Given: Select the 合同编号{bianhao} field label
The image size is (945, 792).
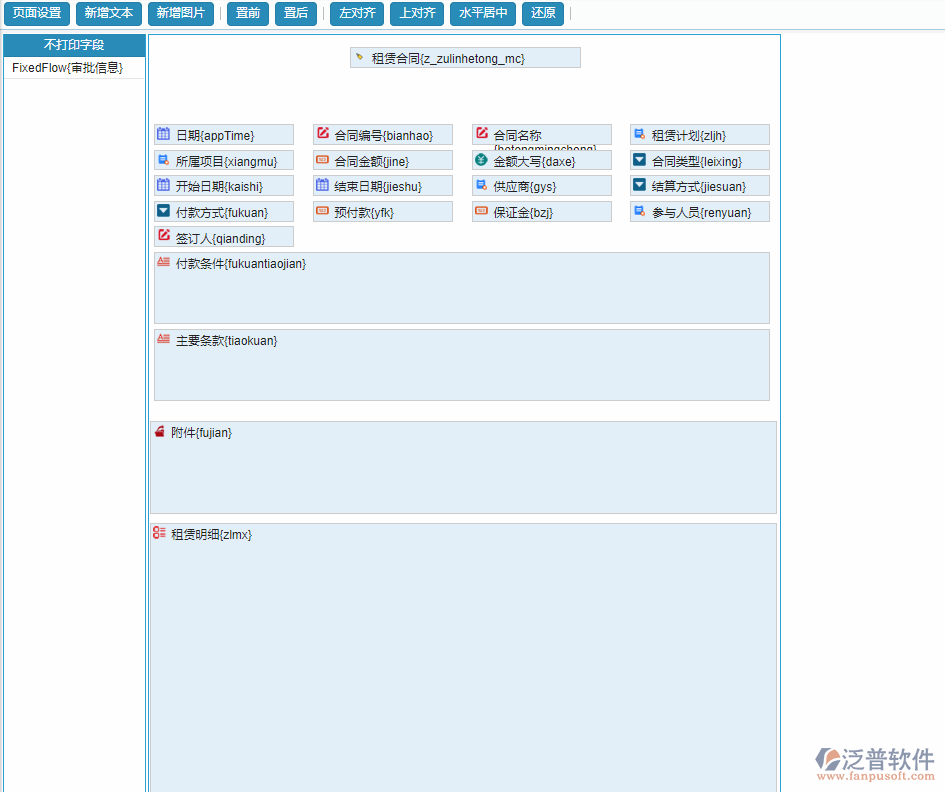Looking at the screenshot, I should coord(384,136).
